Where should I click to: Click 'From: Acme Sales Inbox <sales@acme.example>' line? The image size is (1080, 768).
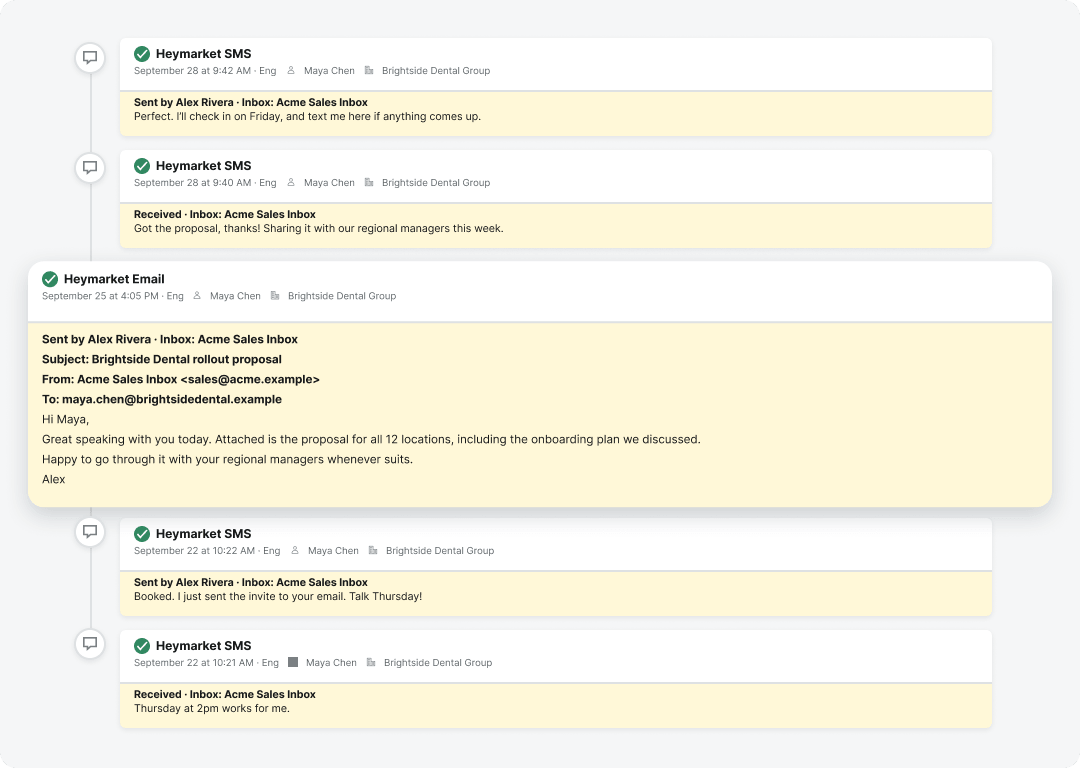pos(180,379)
